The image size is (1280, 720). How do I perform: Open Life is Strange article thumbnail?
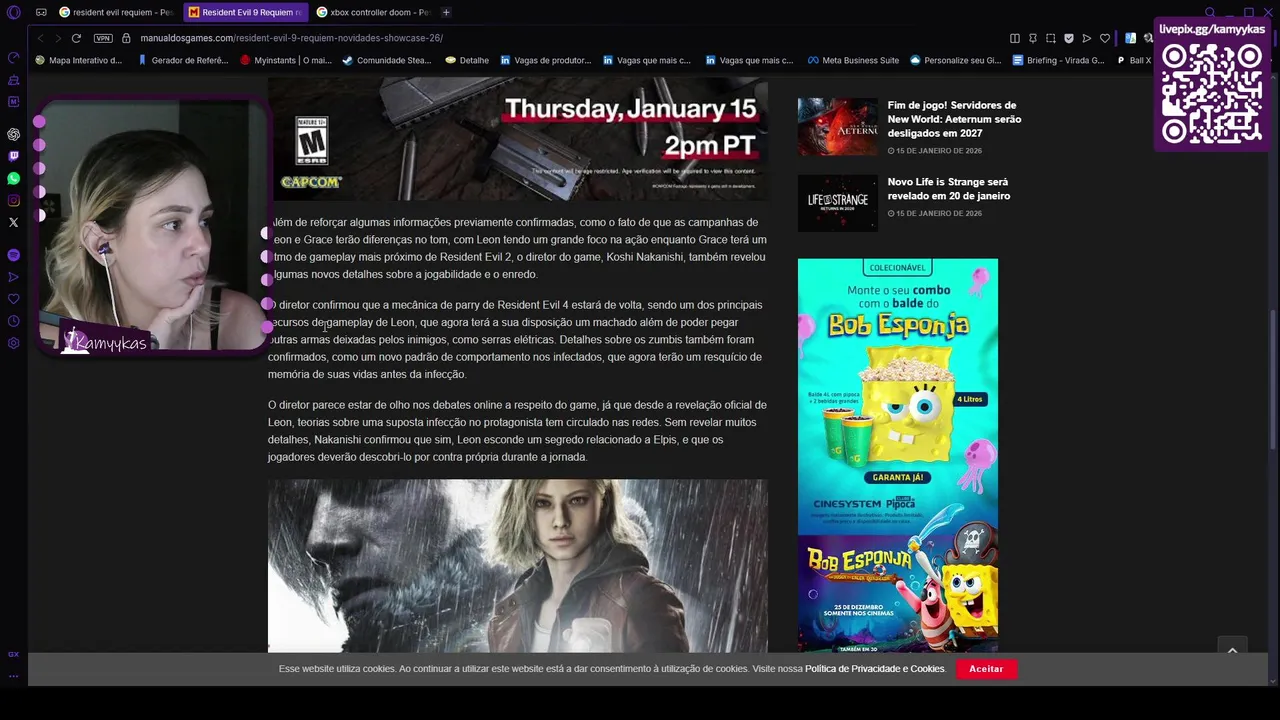point(837,203)
